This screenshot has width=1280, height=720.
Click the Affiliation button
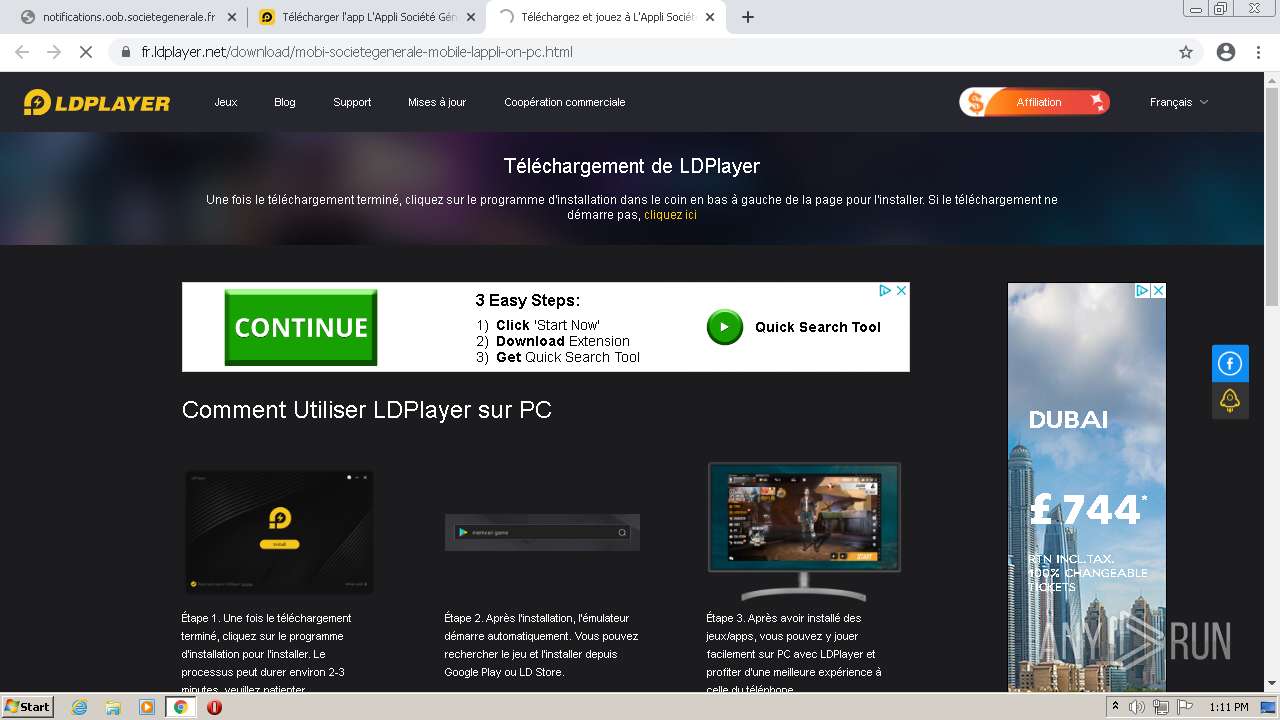click(1034, 102)
